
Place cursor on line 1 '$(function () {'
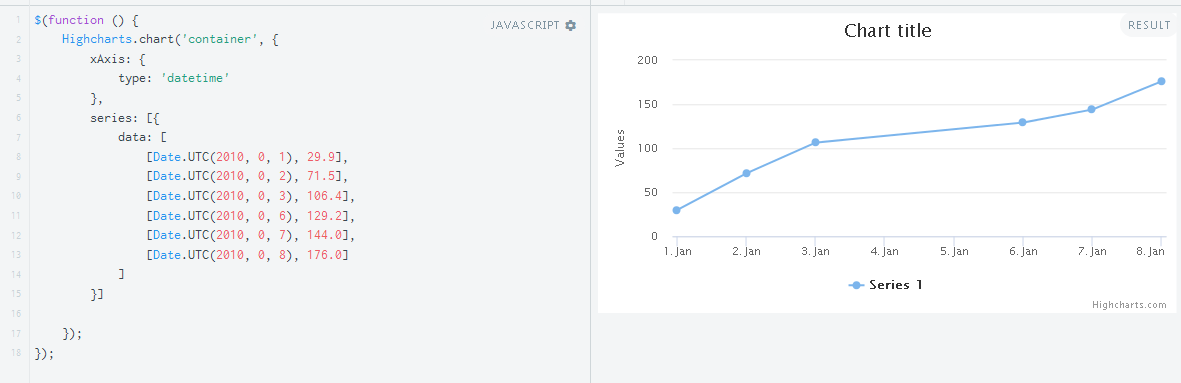[x=87, y=20]
